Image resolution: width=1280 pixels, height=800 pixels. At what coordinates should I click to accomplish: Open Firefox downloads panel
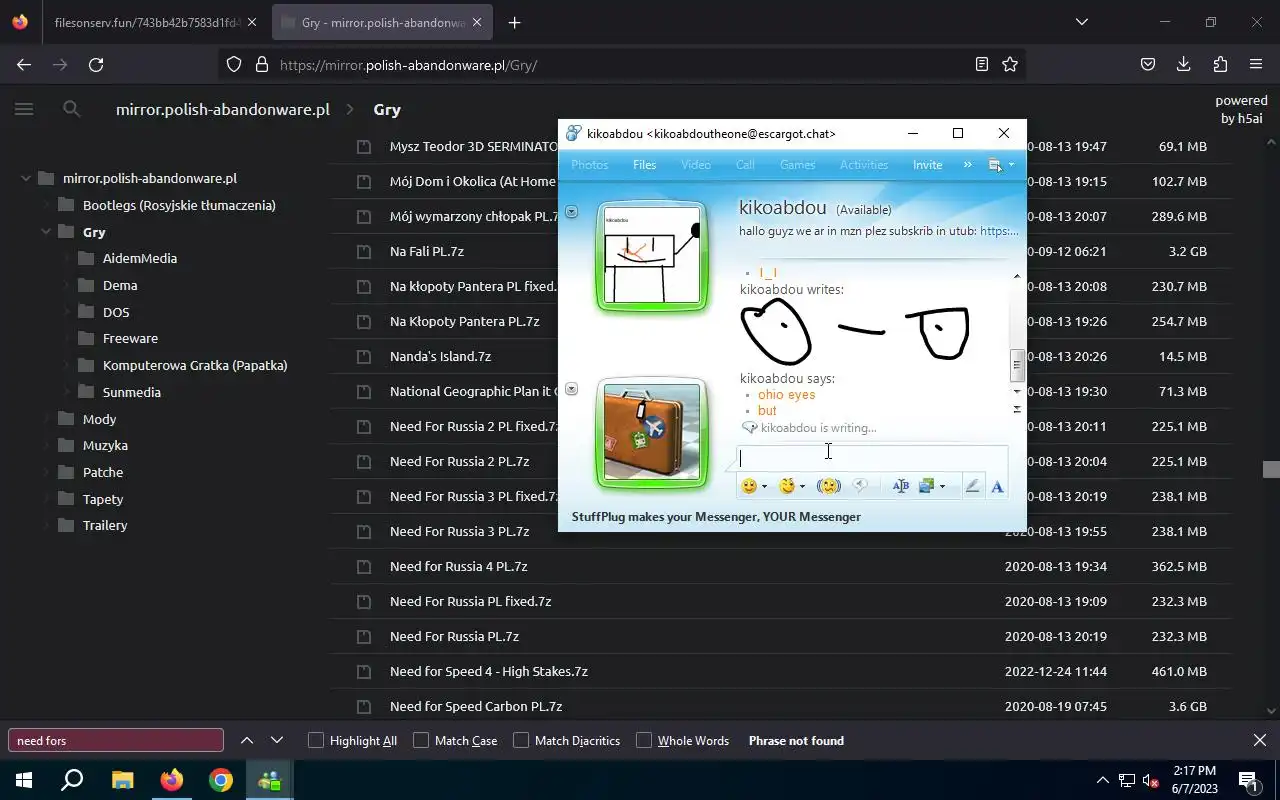coord(1184,64)
